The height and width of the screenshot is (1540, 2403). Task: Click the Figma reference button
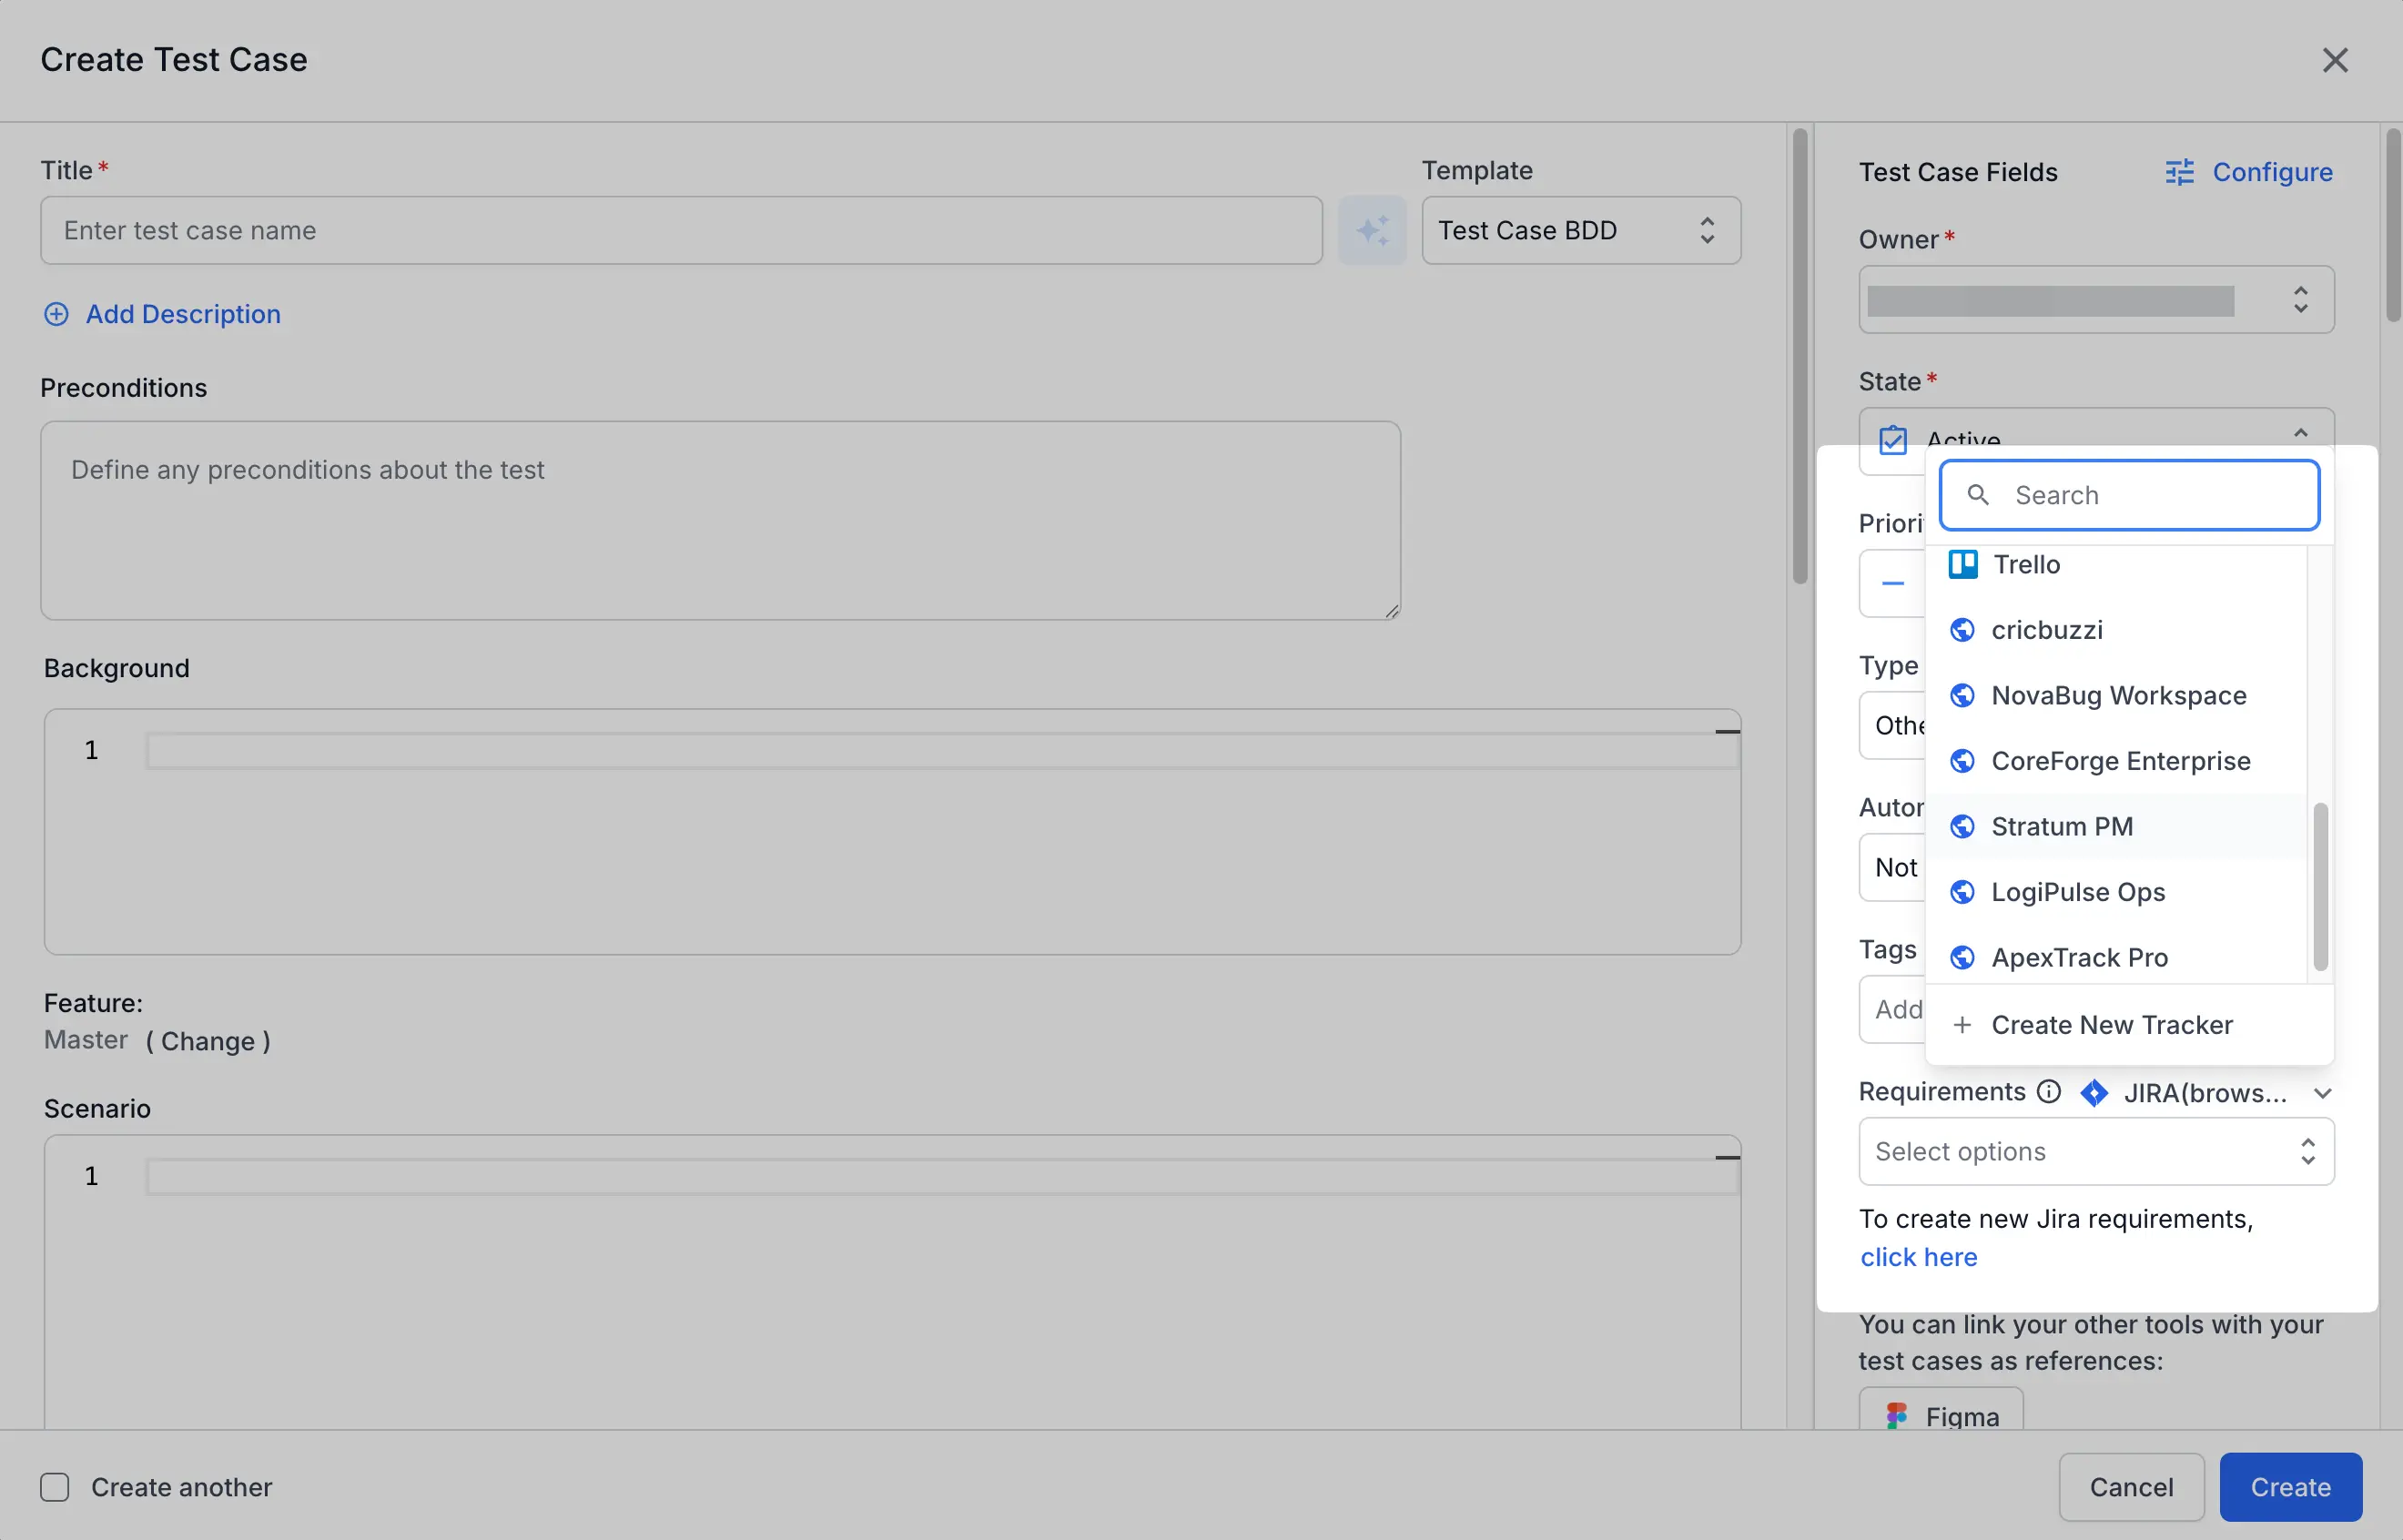point(1941,1410)
